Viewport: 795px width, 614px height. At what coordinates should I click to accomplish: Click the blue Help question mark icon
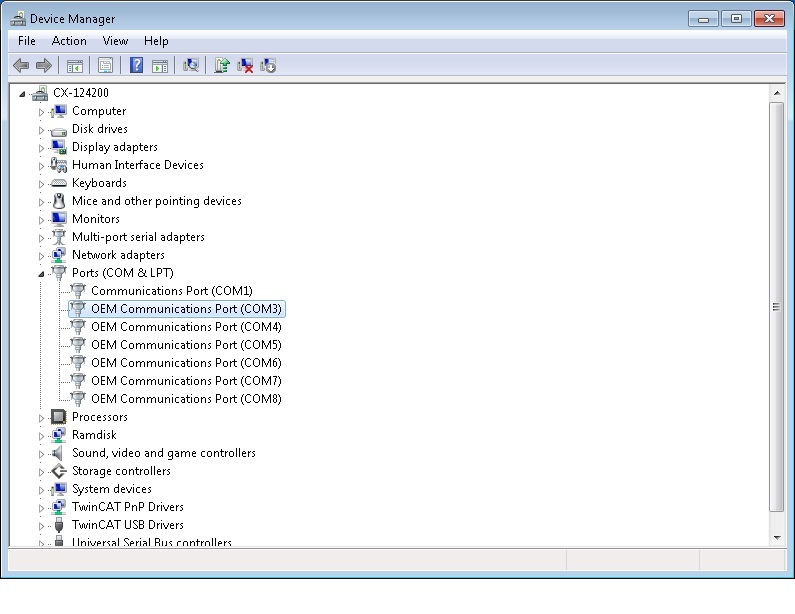pos(136,65)
